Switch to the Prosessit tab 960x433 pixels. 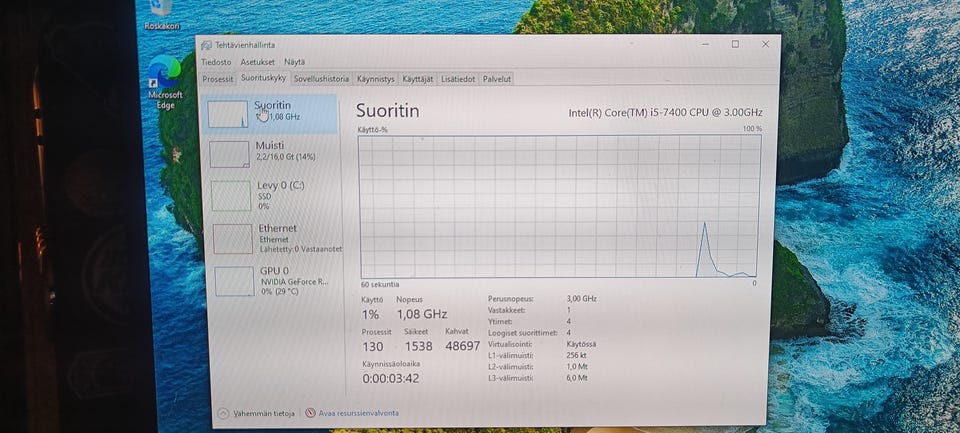pyautogui.click(x=218, y=79)
